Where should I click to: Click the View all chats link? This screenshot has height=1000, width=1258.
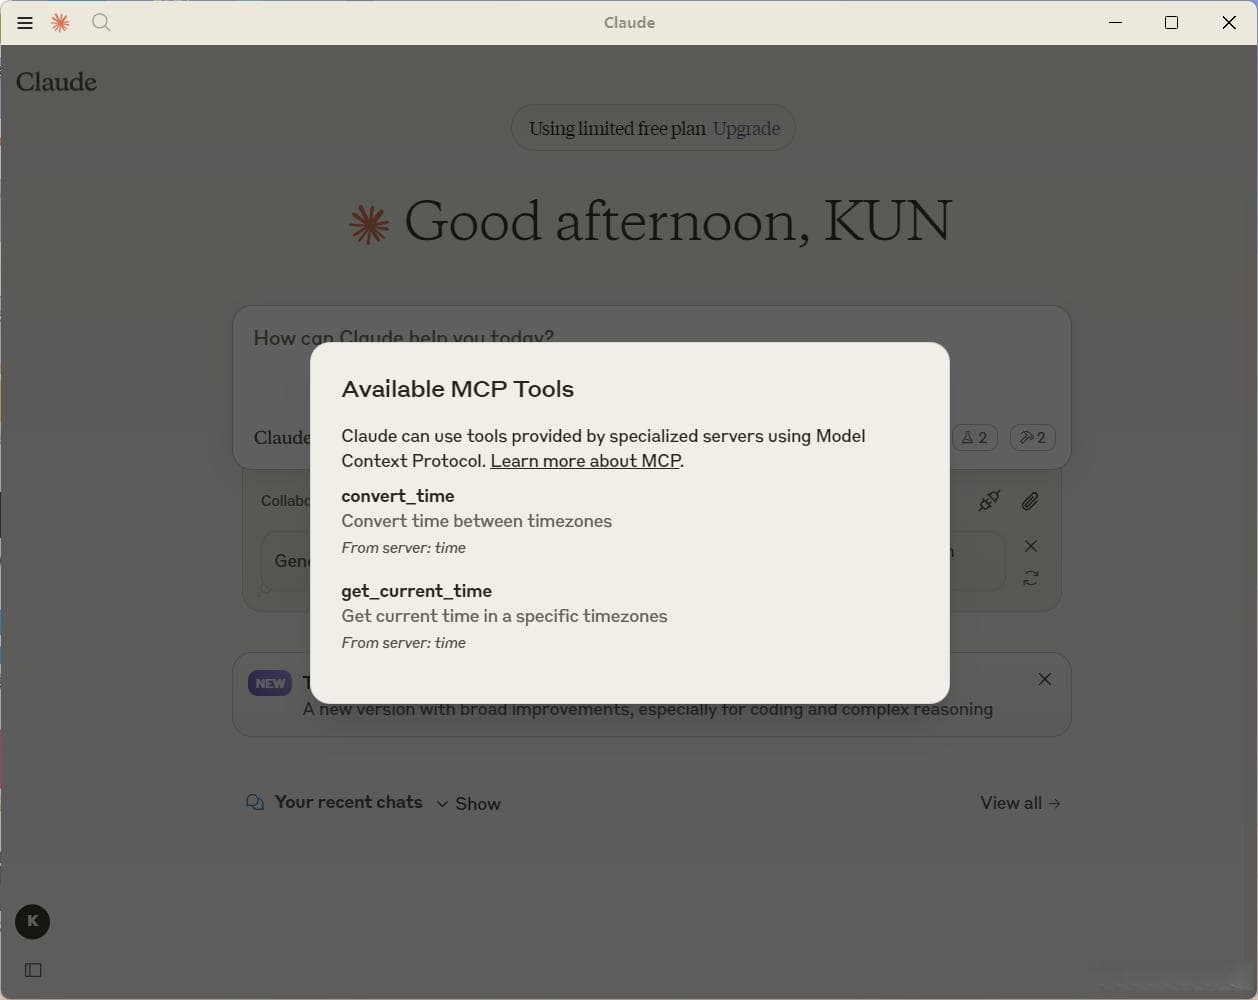click(1021, 803)
